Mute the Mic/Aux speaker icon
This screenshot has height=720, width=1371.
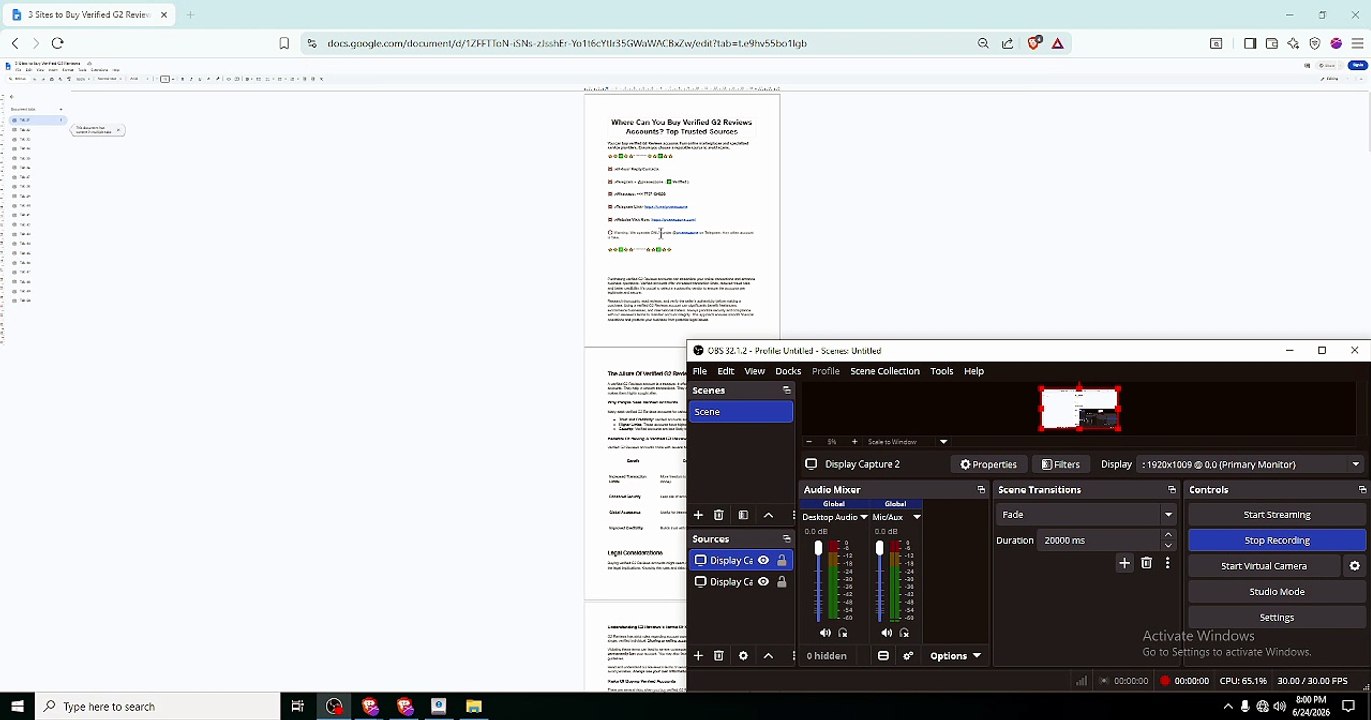[x=887, y=633]
